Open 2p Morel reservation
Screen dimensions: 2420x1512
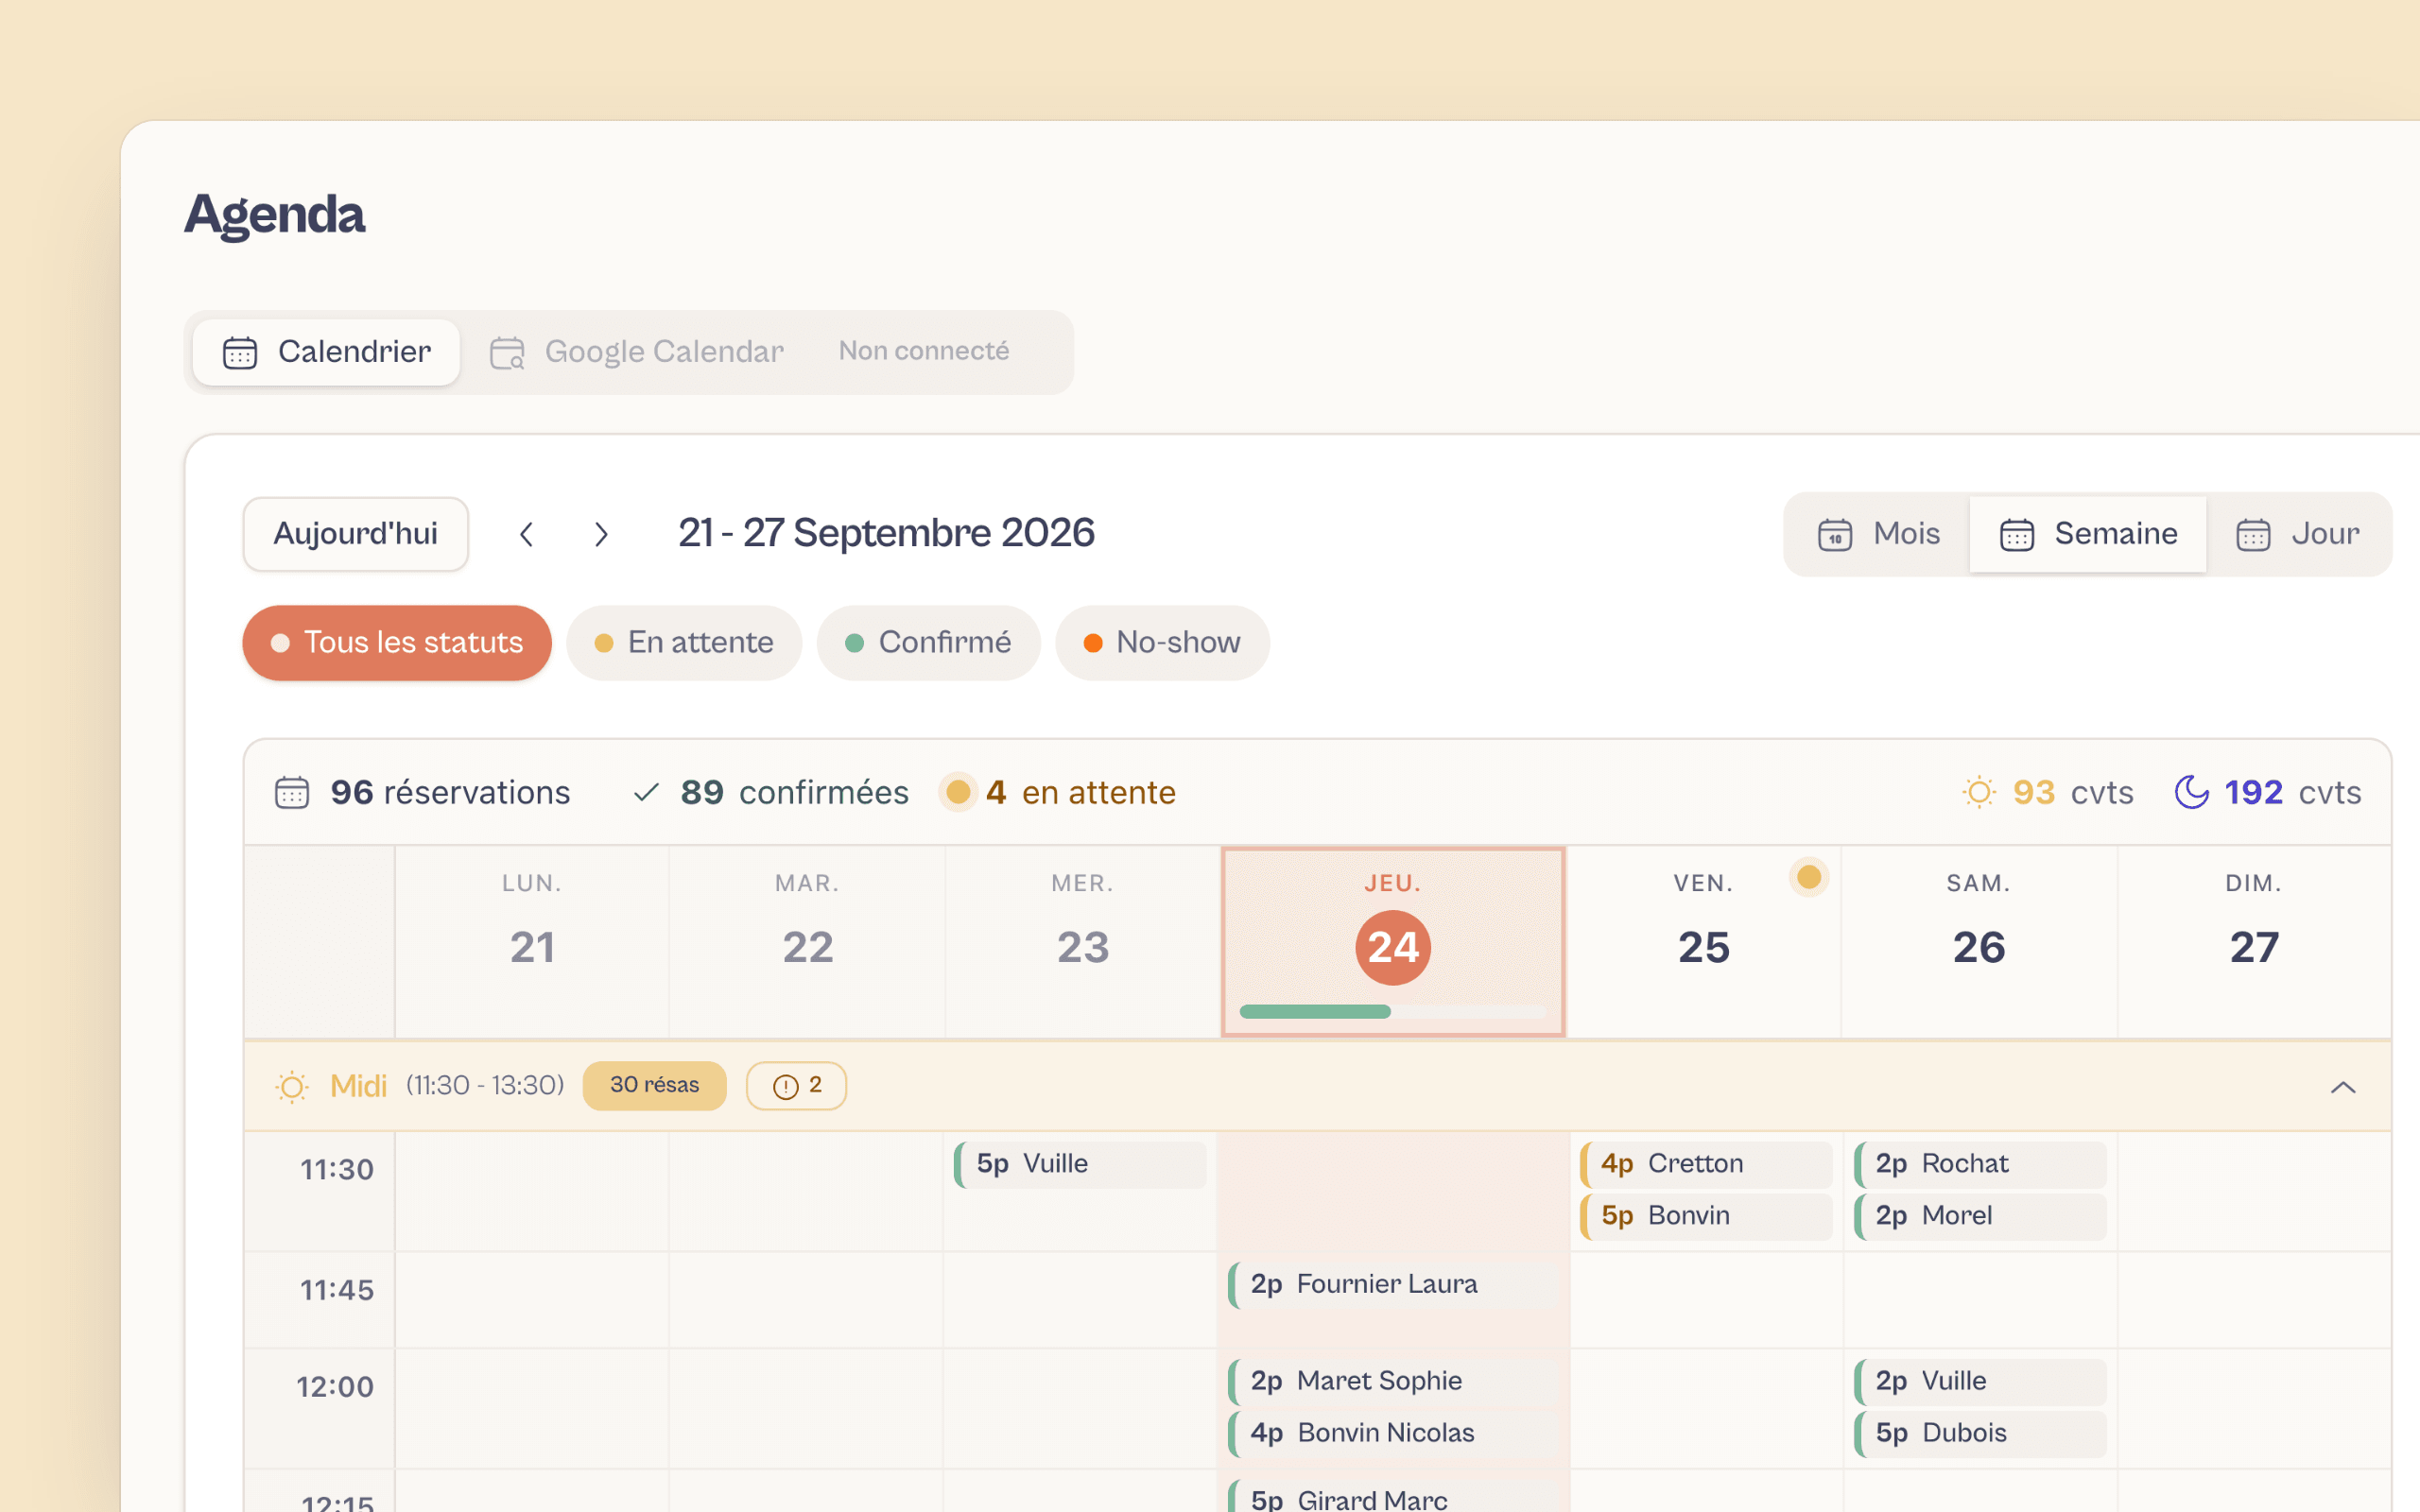pyautogui.click(x=1980, y=1217)
